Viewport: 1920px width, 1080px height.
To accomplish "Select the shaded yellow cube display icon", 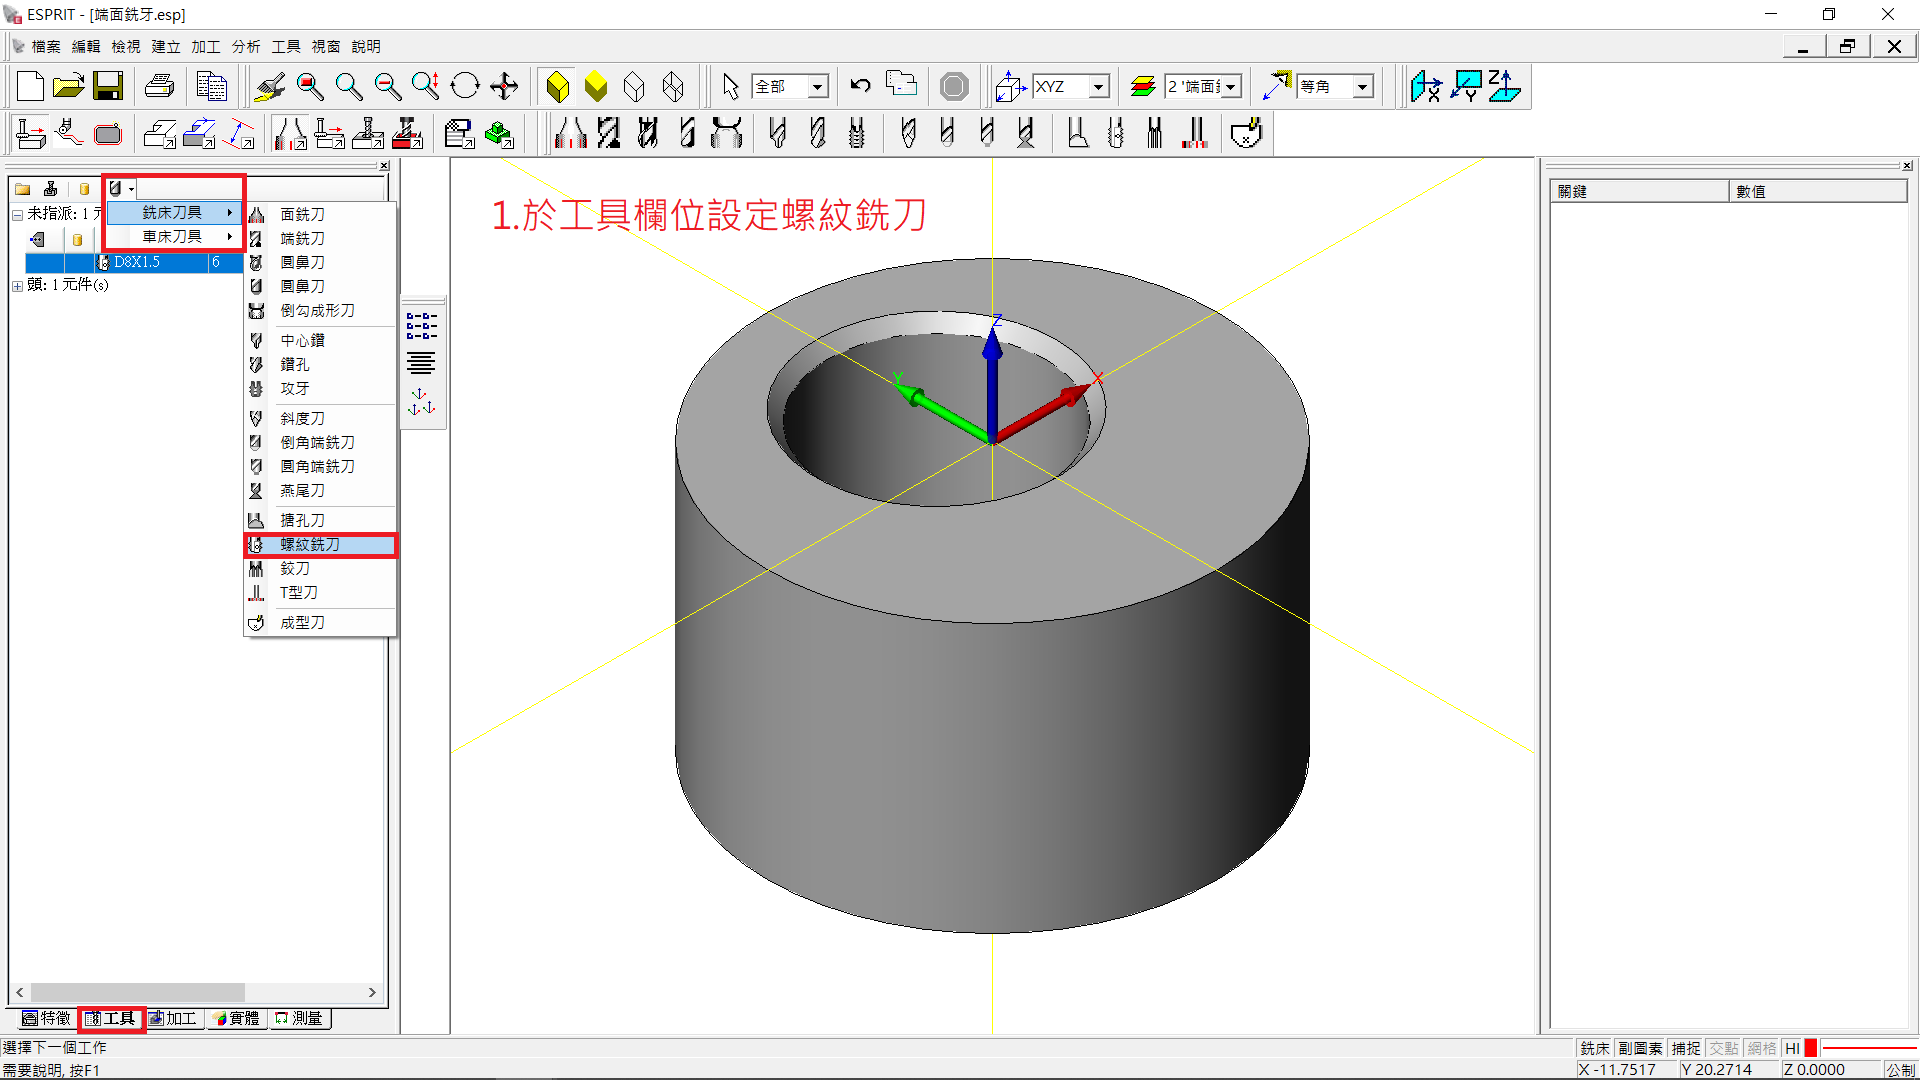I will (x=557, y=87).
